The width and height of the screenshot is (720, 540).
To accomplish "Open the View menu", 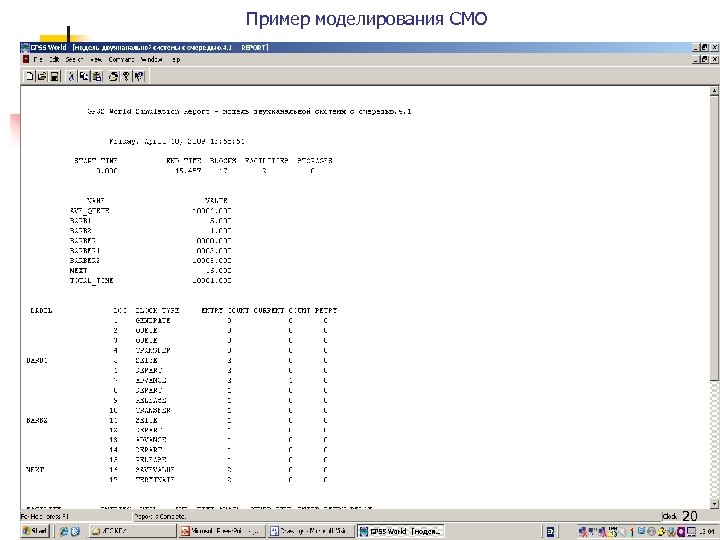I will [96, 59].
